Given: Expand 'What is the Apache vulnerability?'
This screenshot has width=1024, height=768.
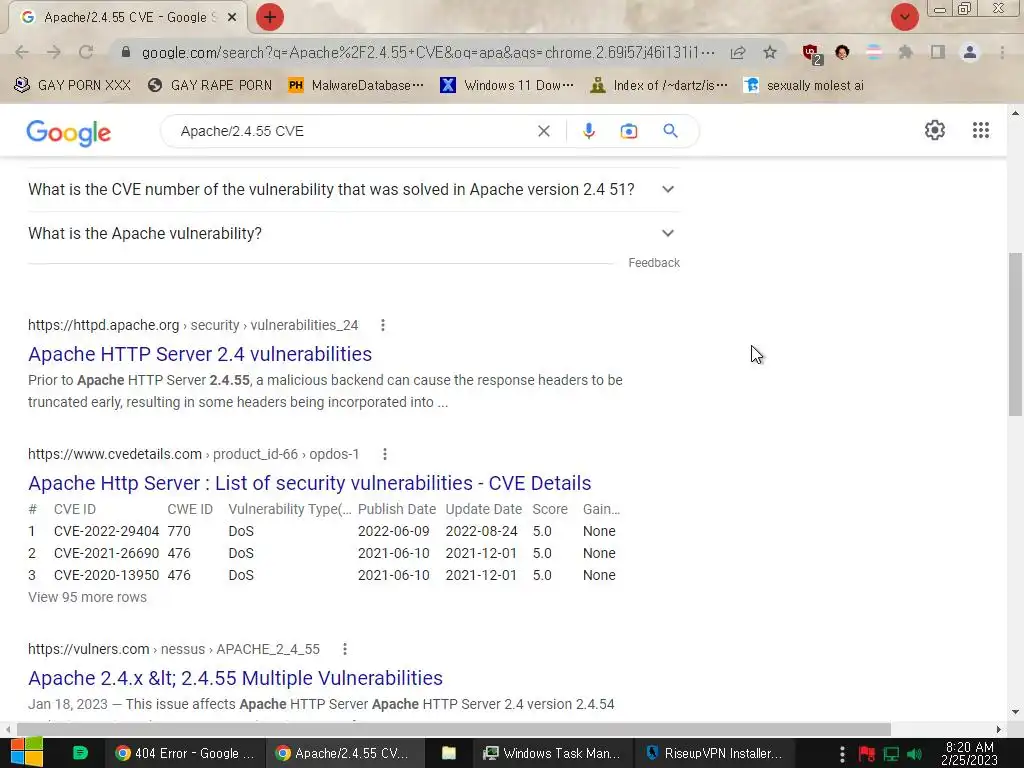Looking at the screenshot, I should click(353, 233).
